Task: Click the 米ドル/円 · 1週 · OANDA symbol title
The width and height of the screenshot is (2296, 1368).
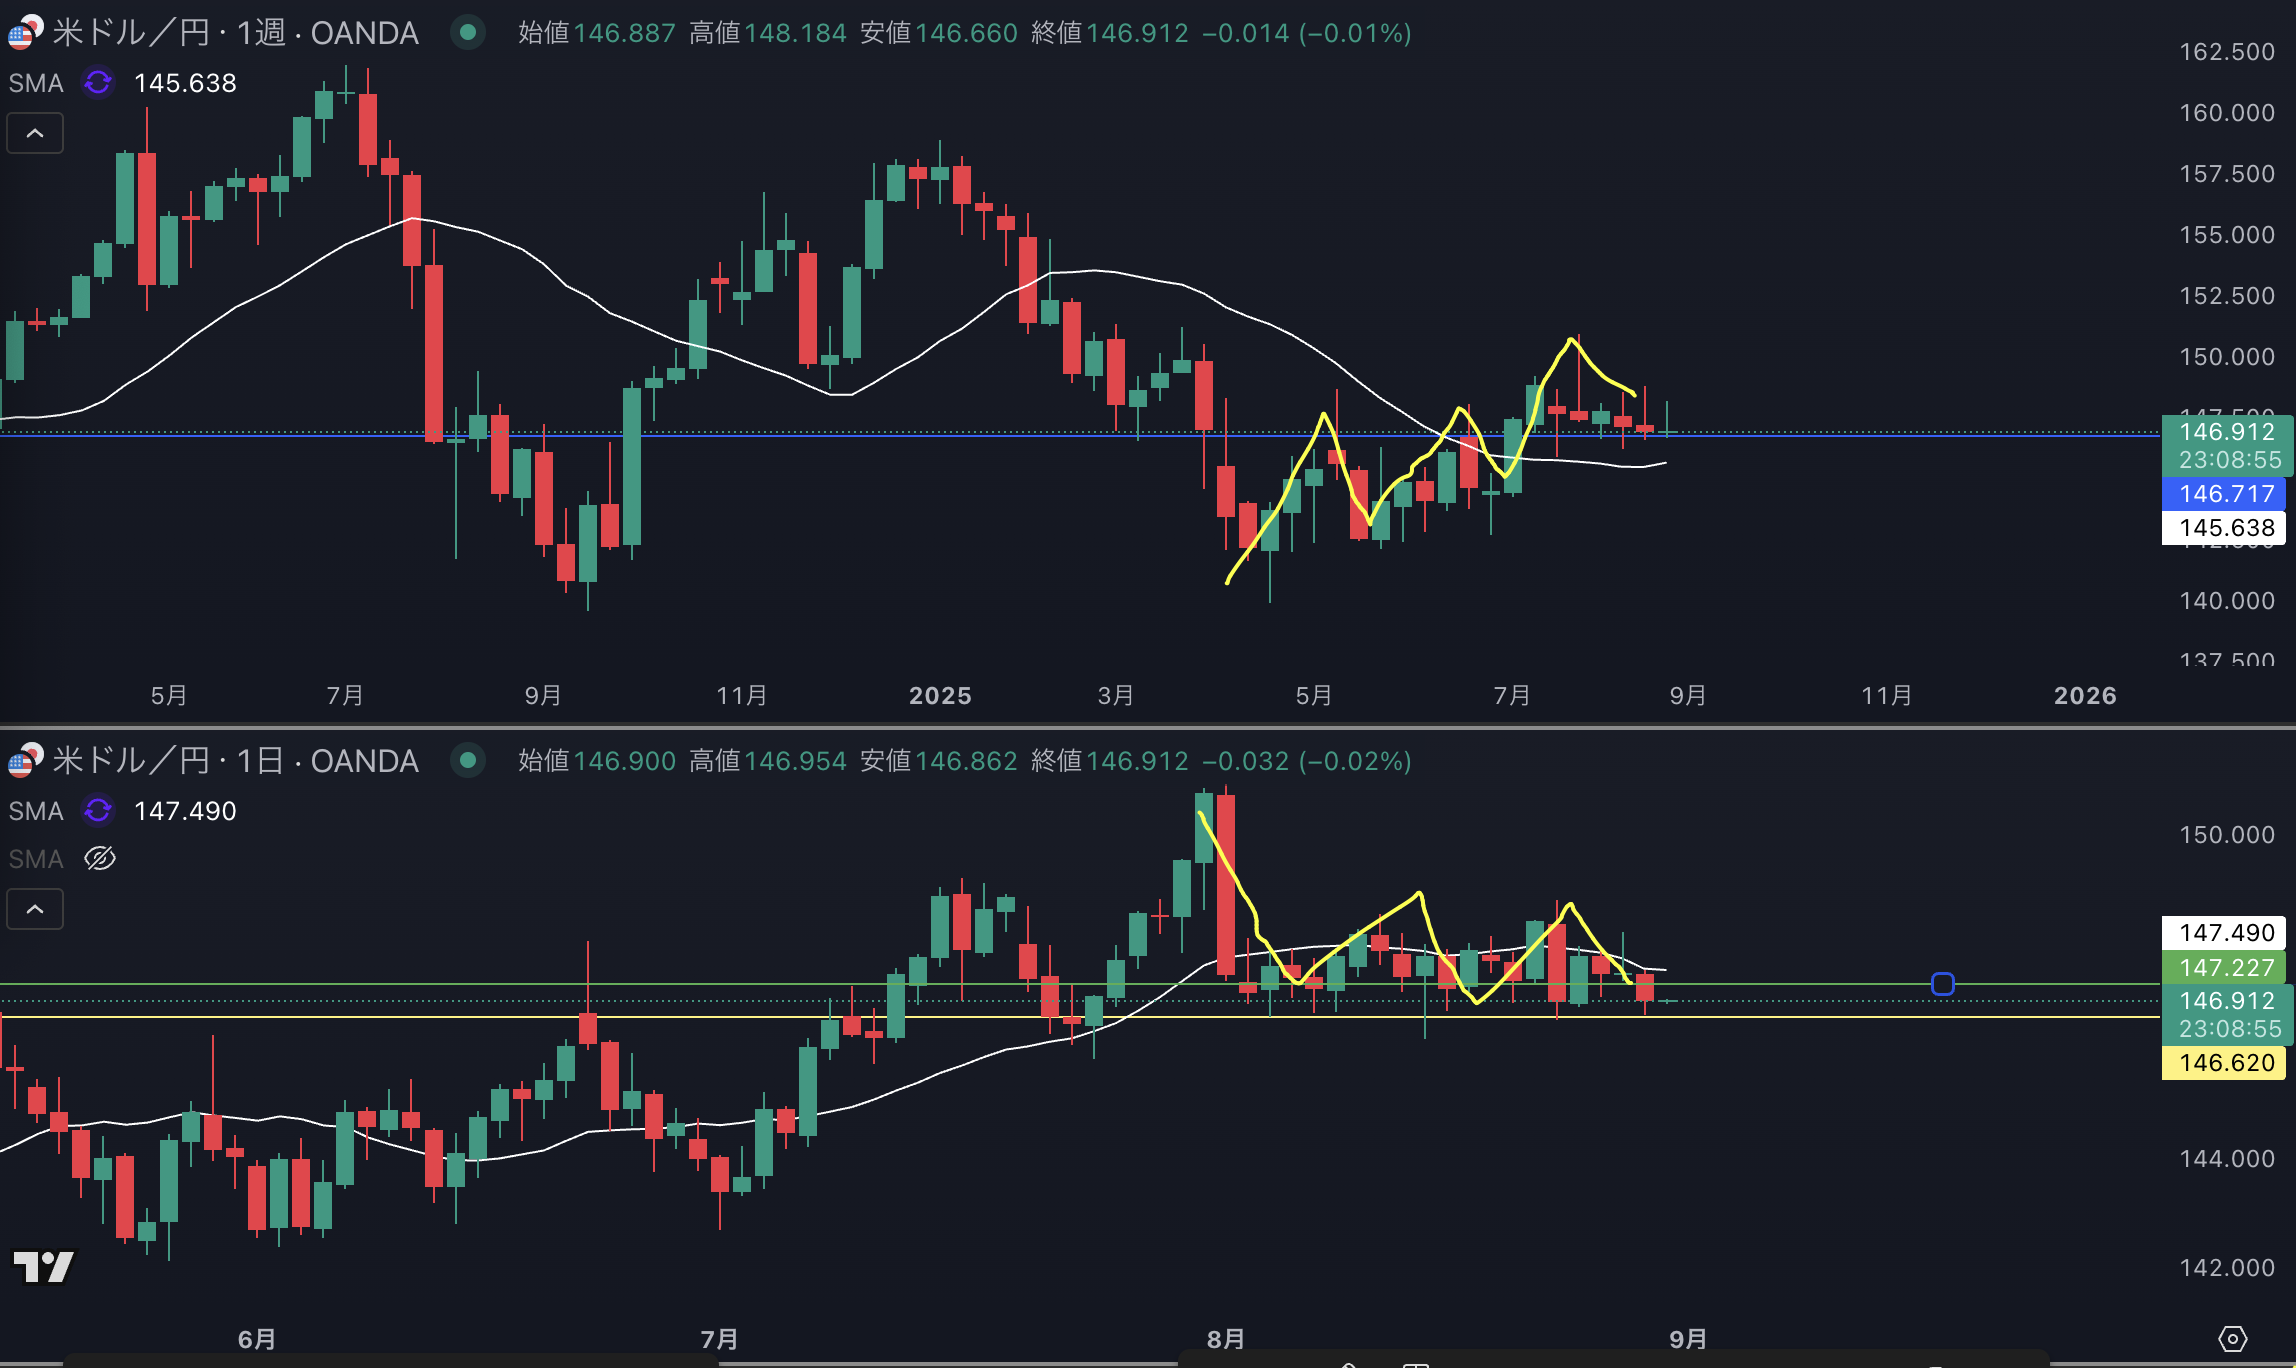Action: click(x=235, y=32)
